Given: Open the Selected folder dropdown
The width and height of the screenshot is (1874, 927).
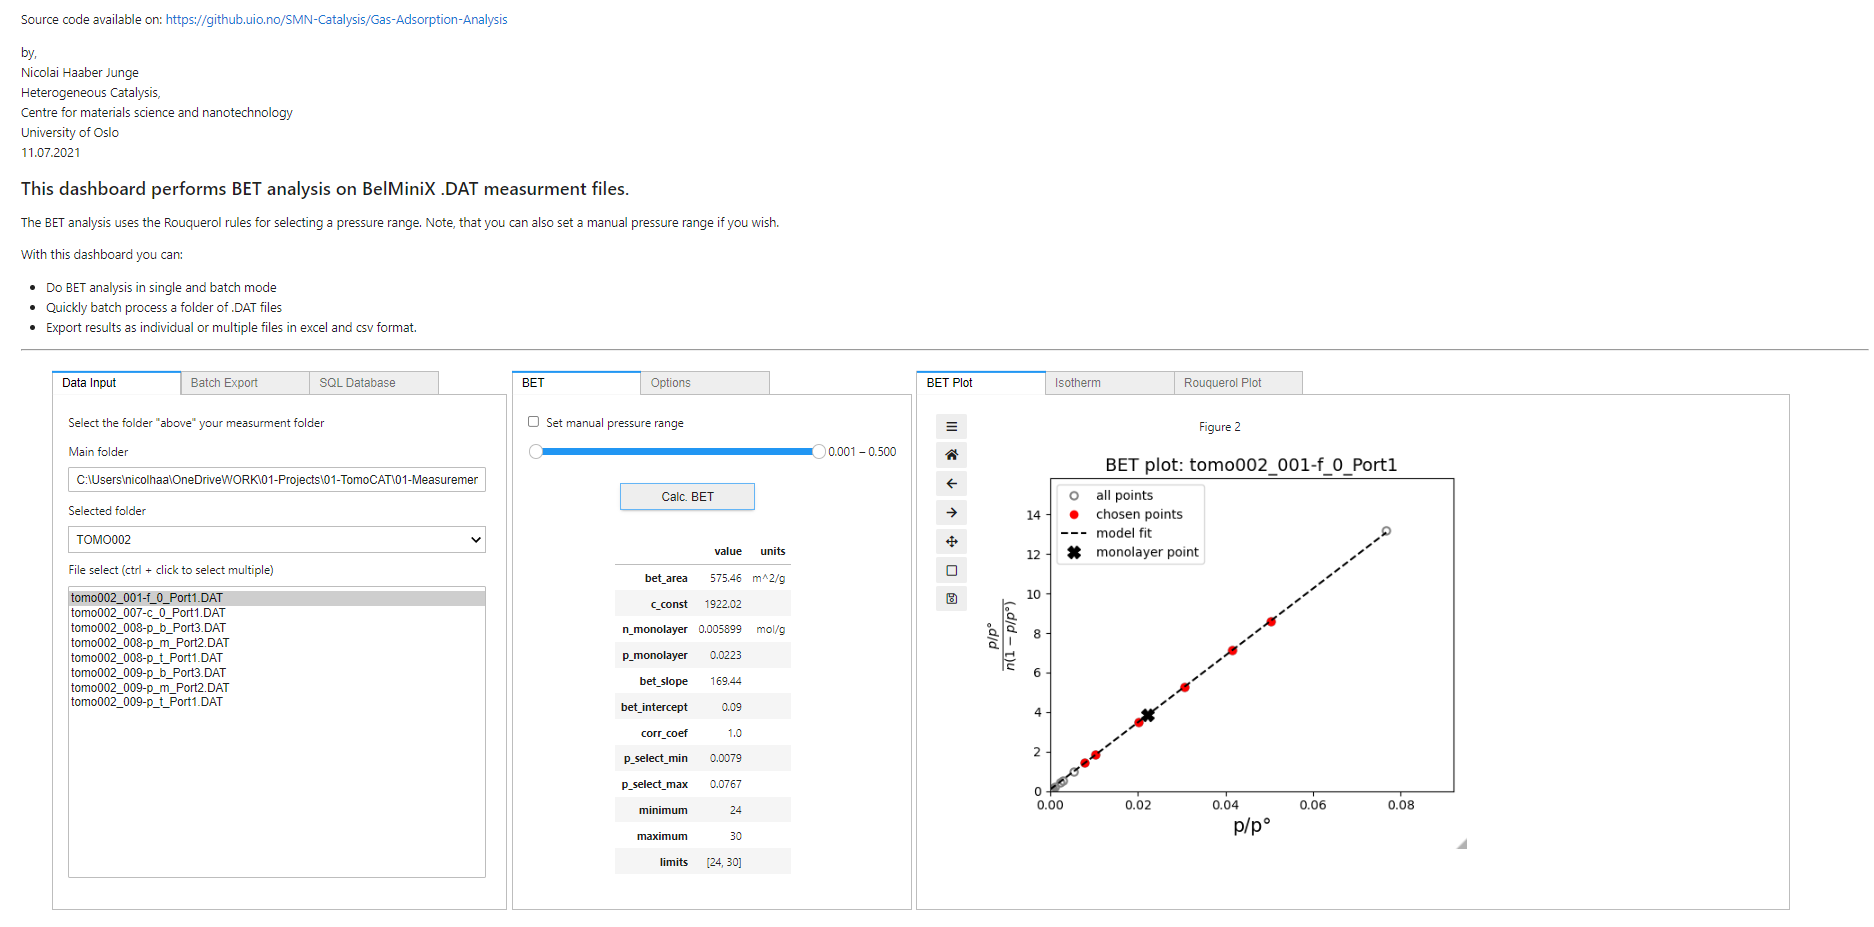Looking at the screenshot, I should click(474, 539).
